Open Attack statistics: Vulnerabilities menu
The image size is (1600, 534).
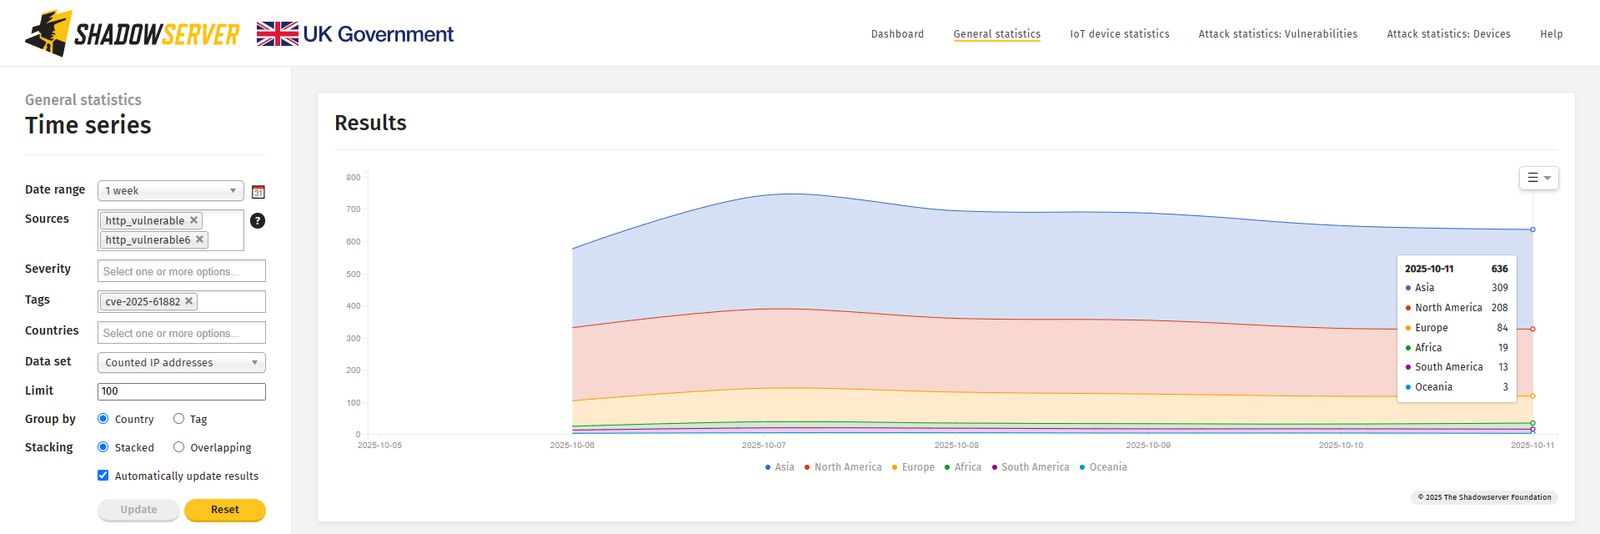pos(1277,34)
